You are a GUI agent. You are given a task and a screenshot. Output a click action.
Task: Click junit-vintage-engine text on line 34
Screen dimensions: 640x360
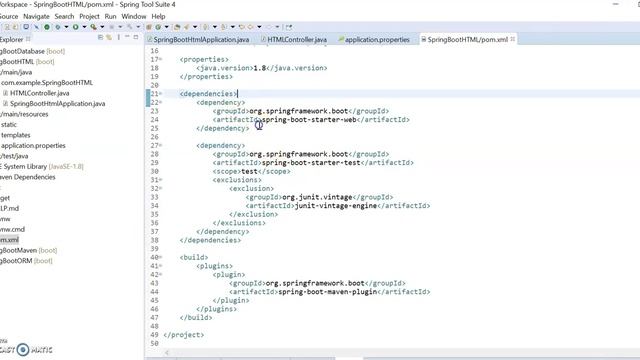336,206
